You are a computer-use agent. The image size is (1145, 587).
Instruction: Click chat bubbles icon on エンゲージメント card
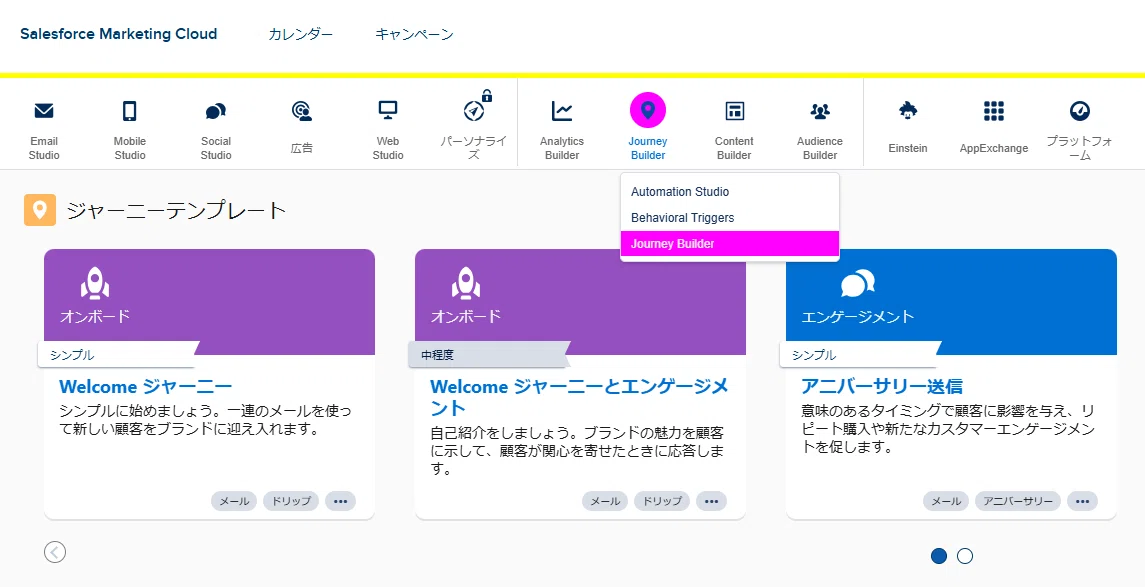(x=857, y=283)
